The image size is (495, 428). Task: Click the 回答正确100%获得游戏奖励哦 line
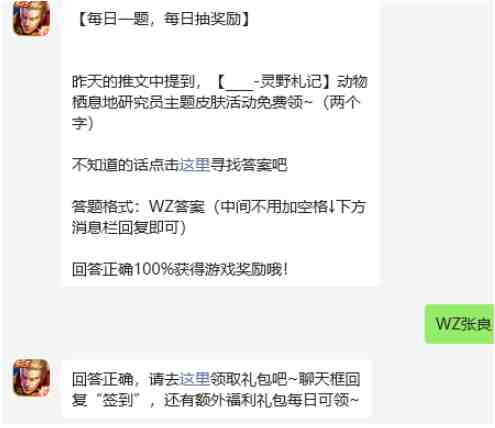(x=180, y=269)
